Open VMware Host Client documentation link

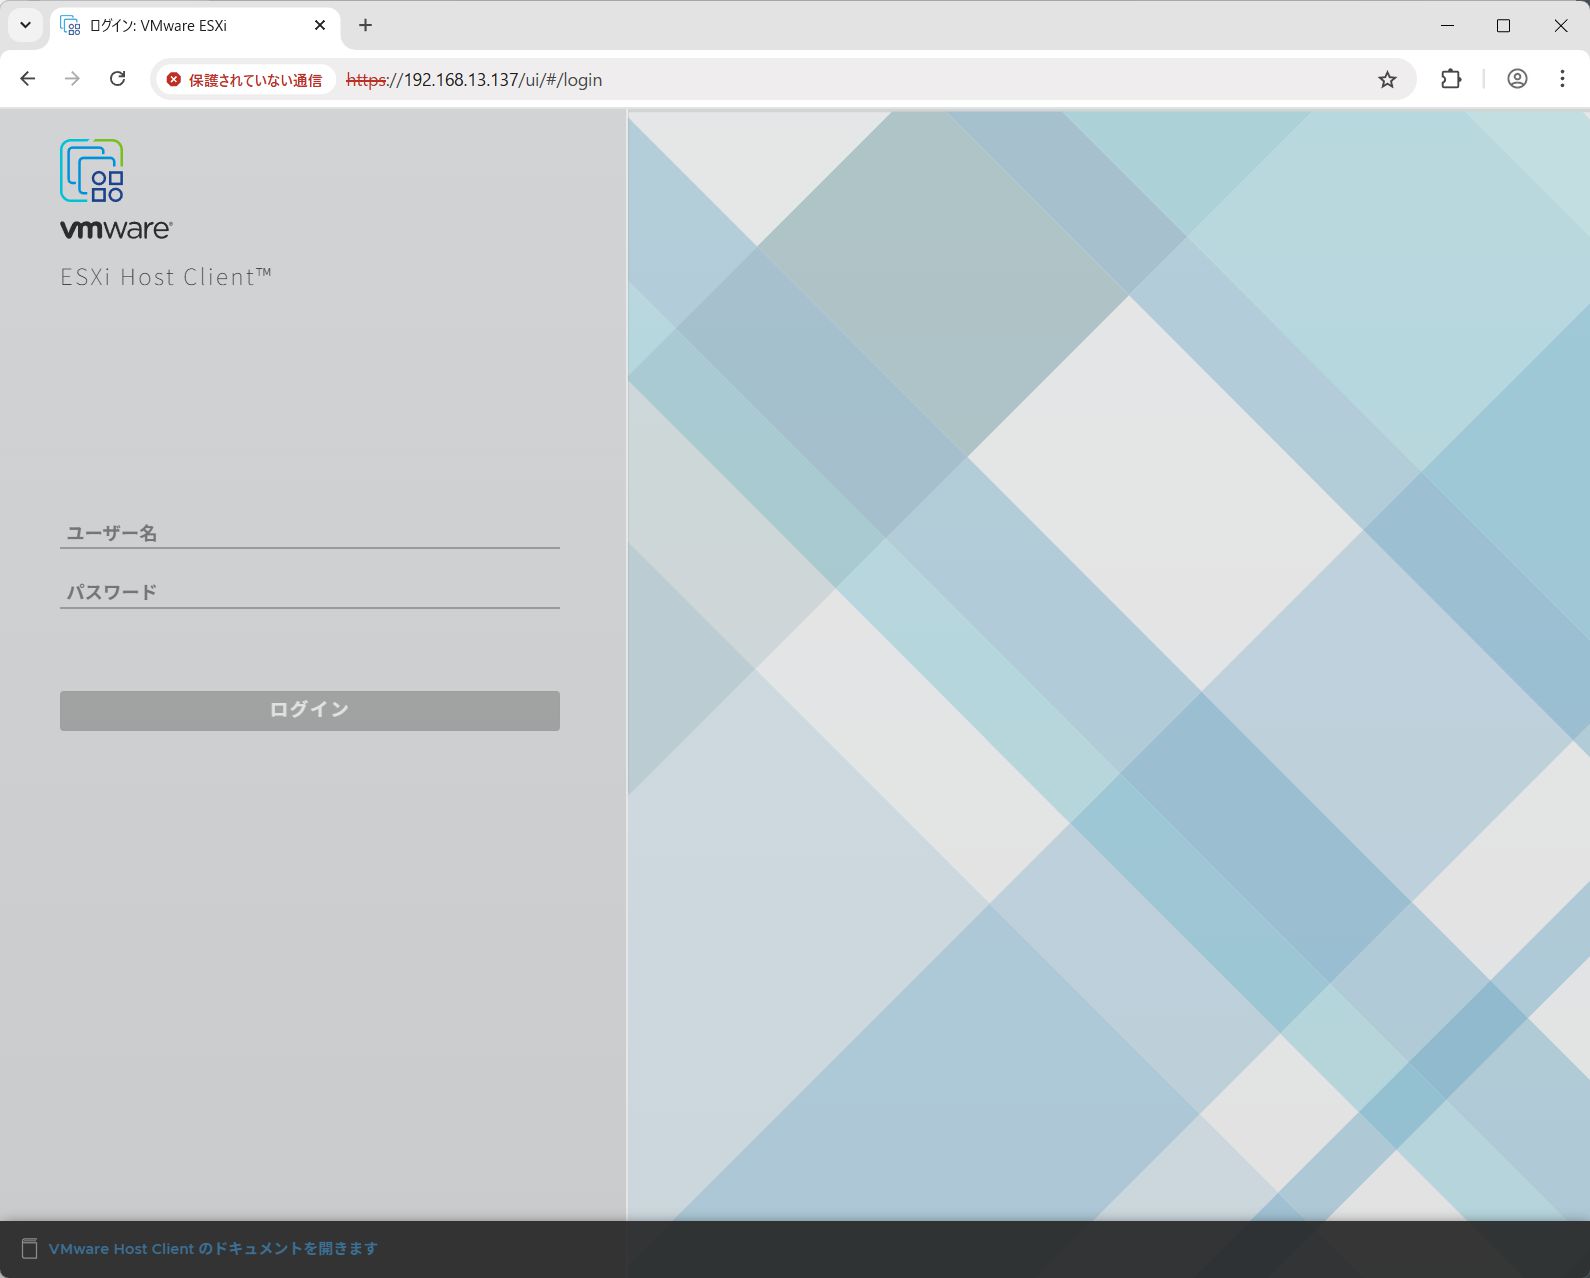click(213, 1248)
